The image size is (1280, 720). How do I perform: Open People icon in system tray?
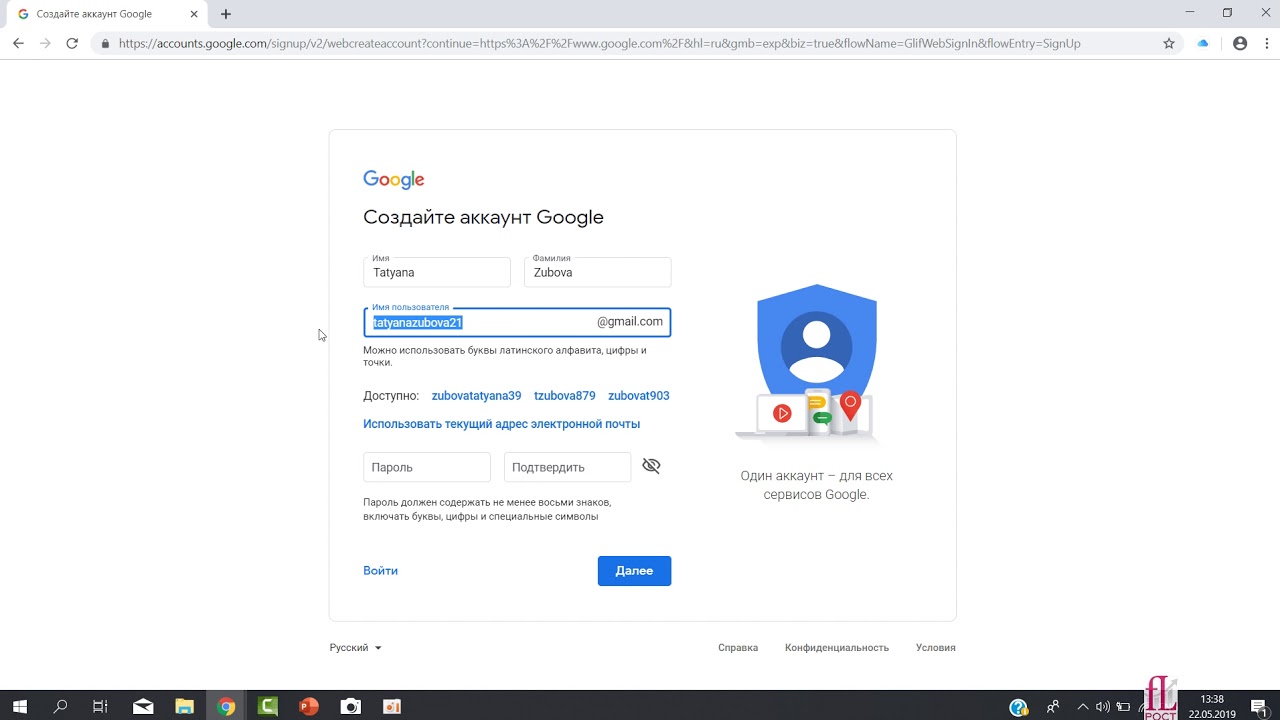click(x=1053, y=707)
